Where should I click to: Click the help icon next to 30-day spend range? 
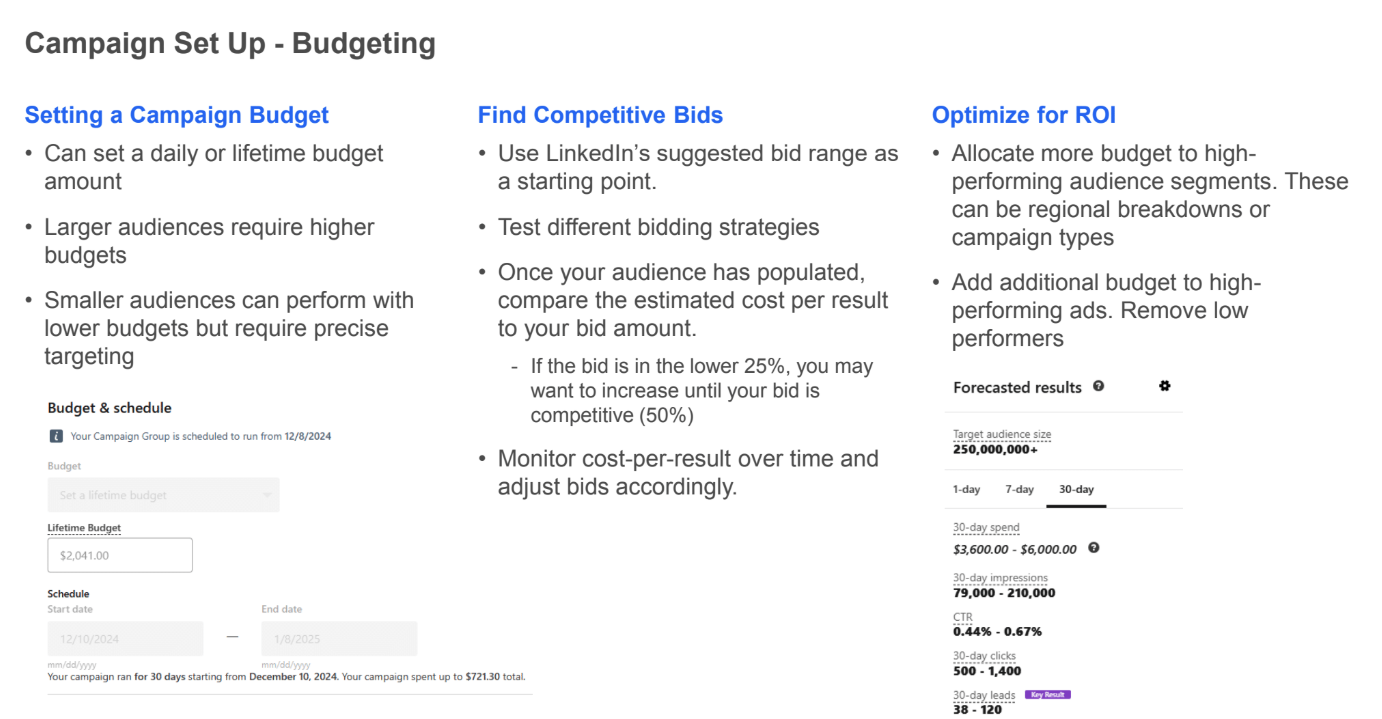[x=1094, y=548]
